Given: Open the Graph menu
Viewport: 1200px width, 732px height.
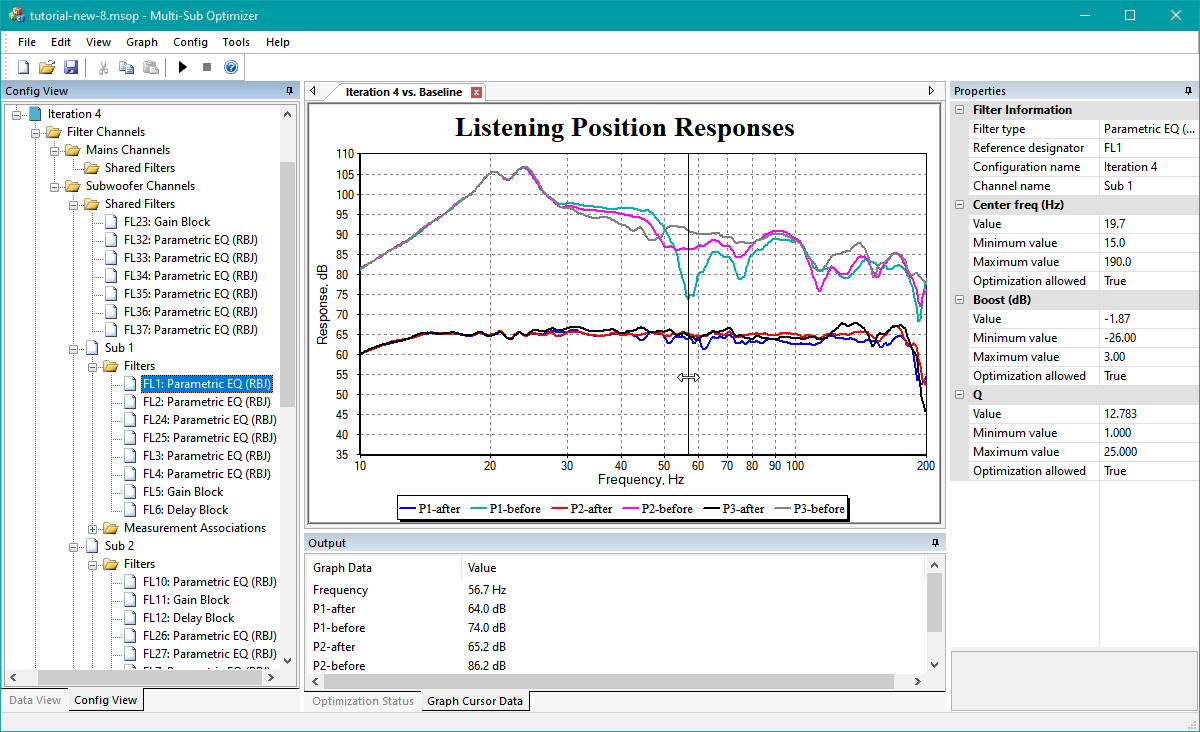Looking at the screenshot, I should click(x=142, y=42).
